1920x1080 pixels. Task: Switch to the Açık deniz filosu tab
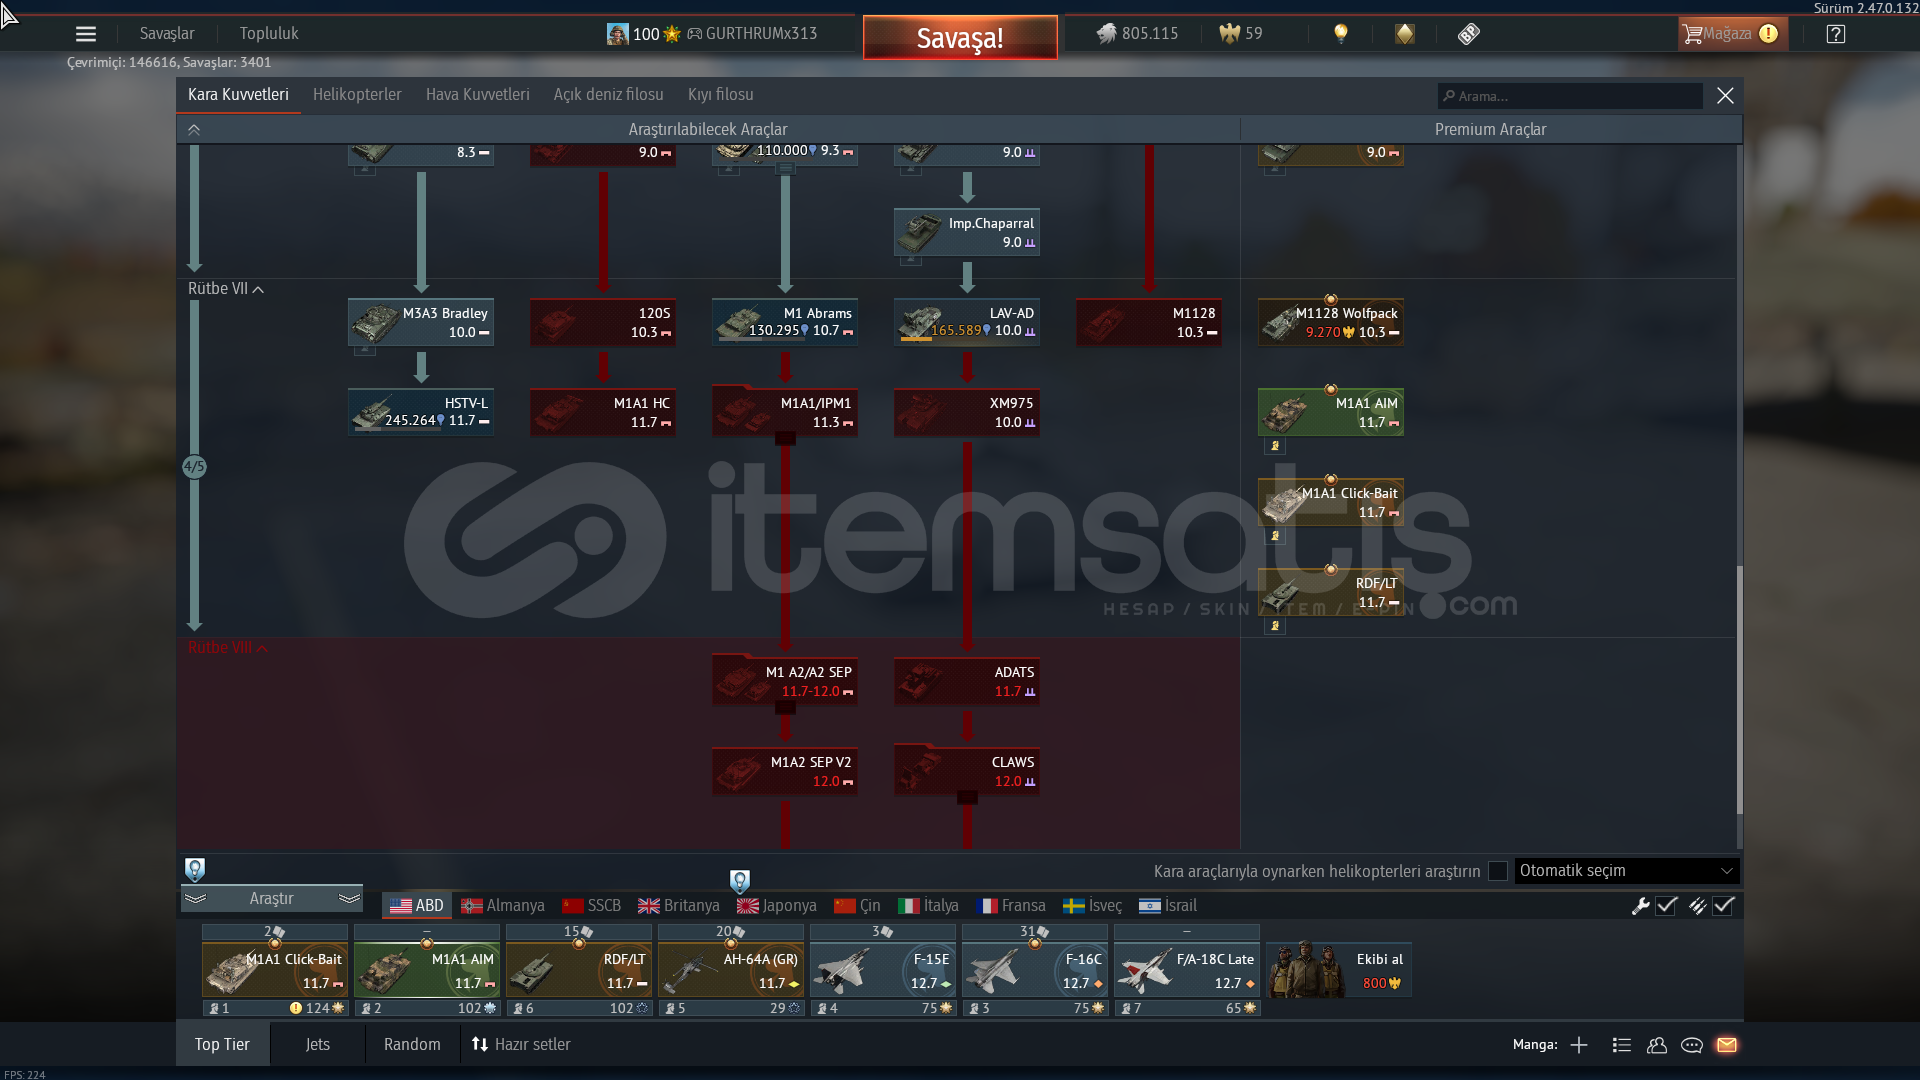pyautogui.click(x=609, y=95)
